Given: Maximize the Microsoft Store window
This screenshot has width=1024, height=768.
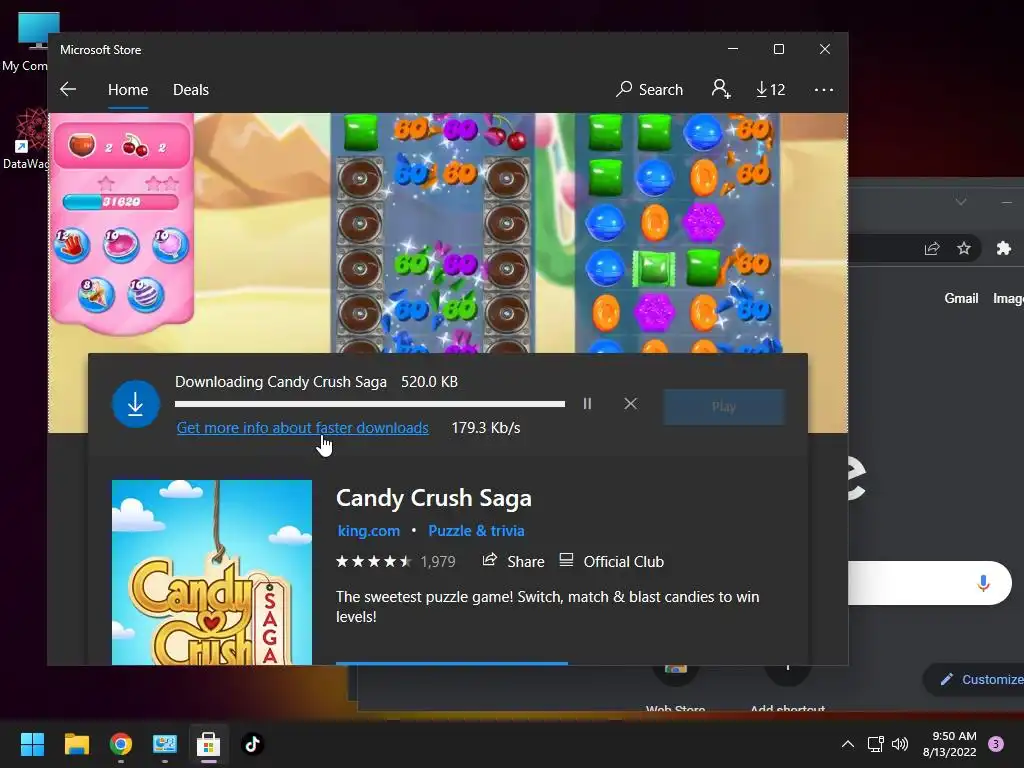Looking at the screenshot, I should coord(778,50).
